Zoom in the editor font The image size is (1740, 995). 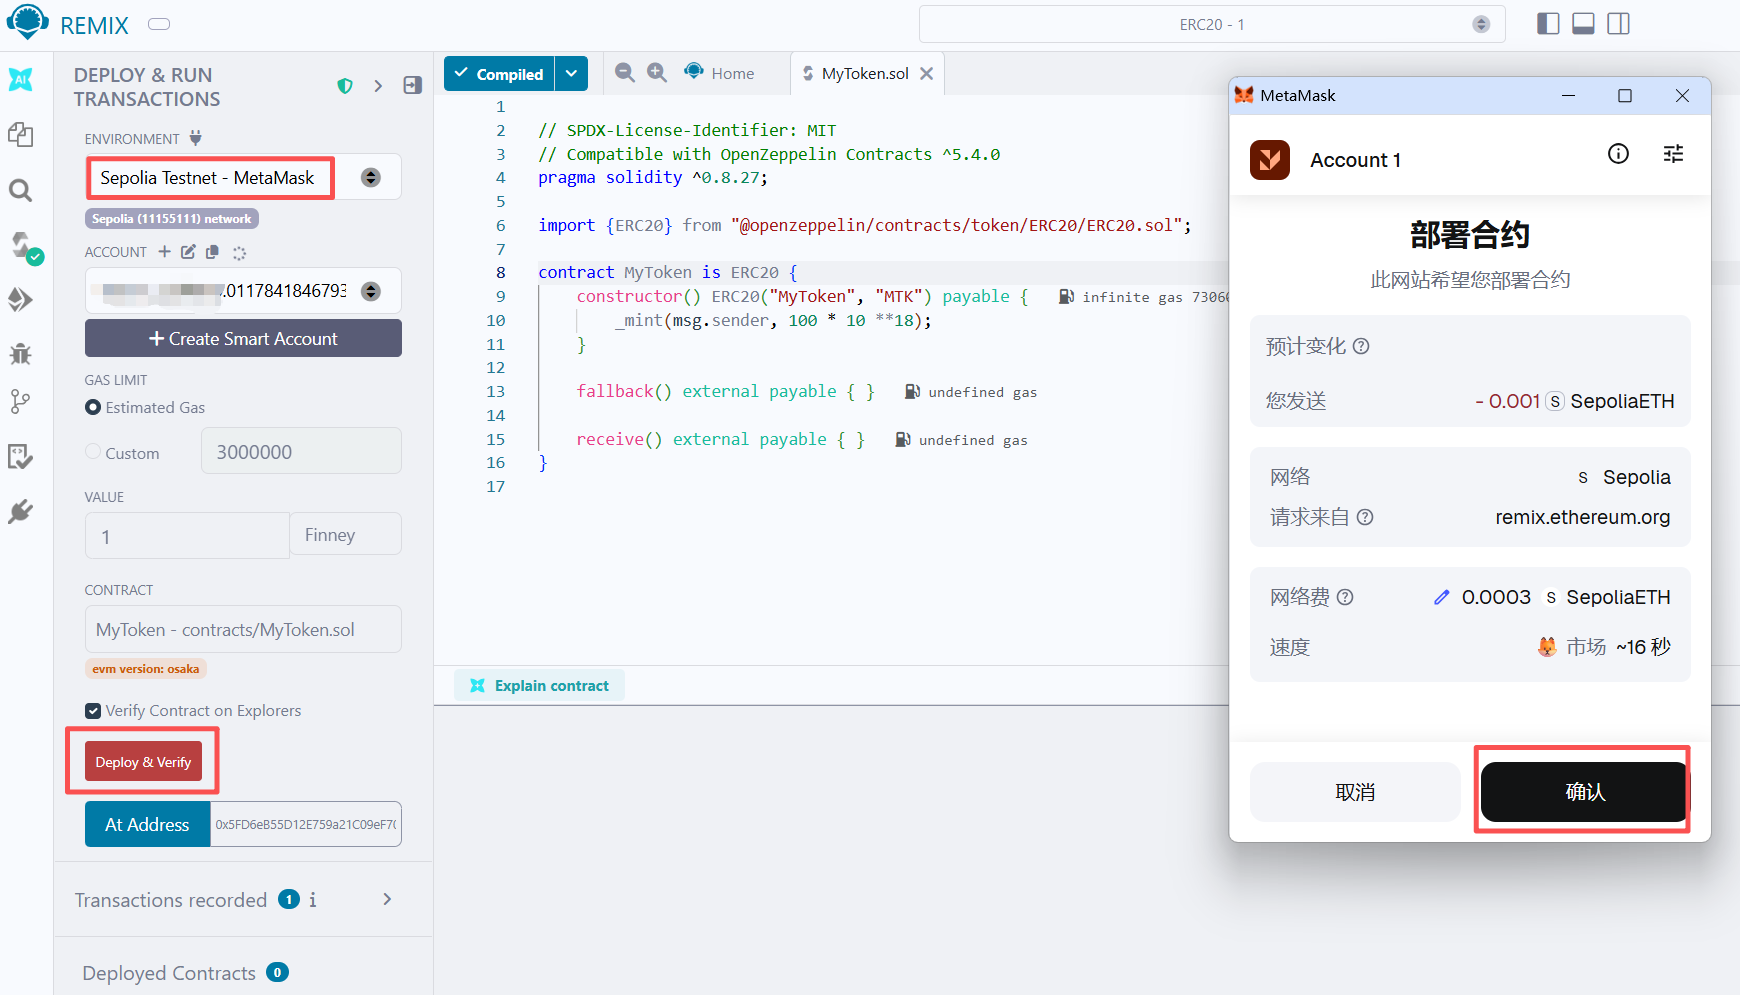[x=657, y=73]
